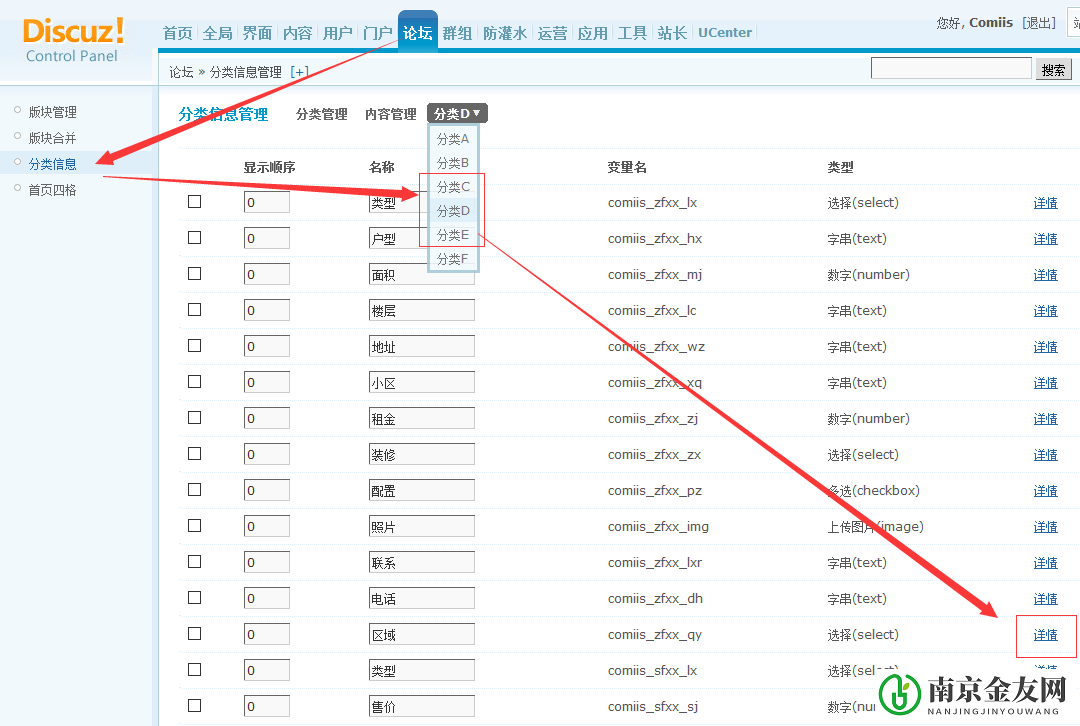Viewport: 1080px width, 726px height.
Task: Check the checkbox for the 区域 row
Action: [193, 633]
